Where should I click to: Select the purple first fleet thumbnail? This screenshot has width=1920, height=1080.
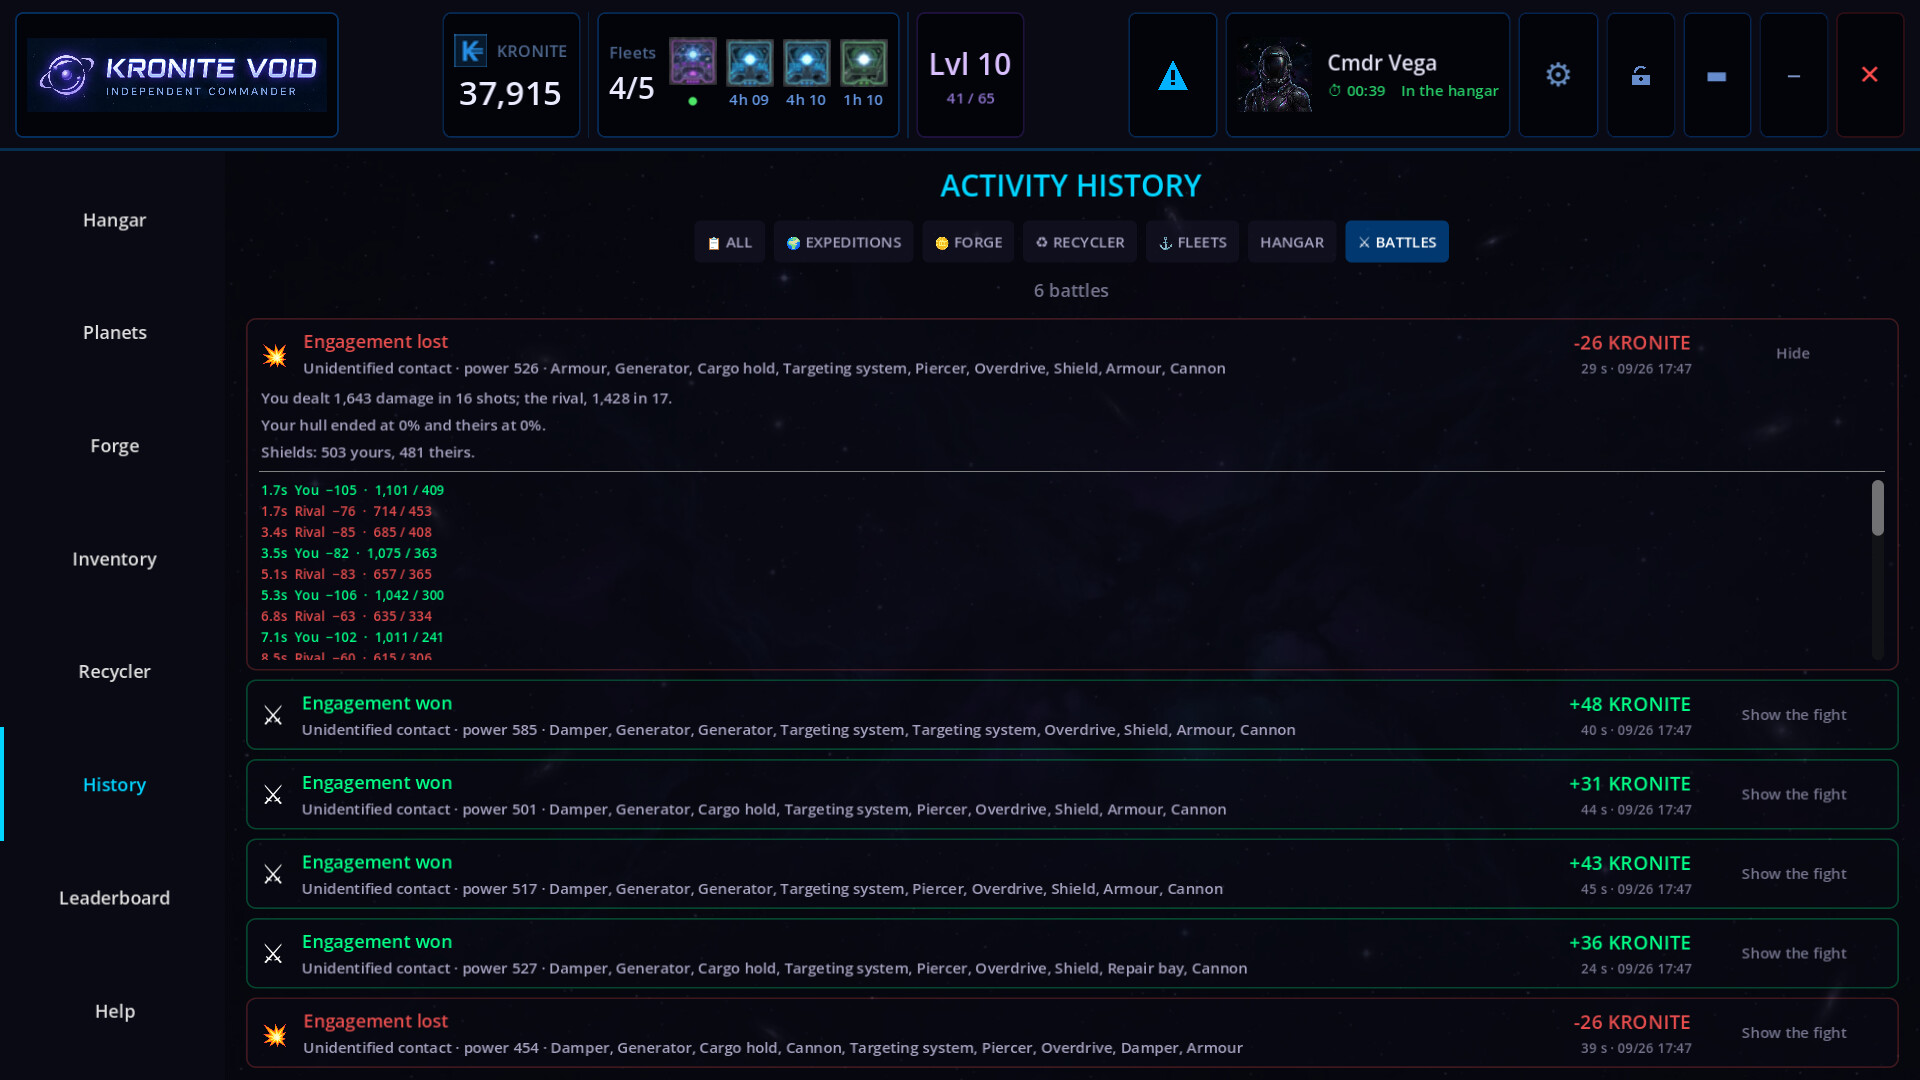coord(692,62)
